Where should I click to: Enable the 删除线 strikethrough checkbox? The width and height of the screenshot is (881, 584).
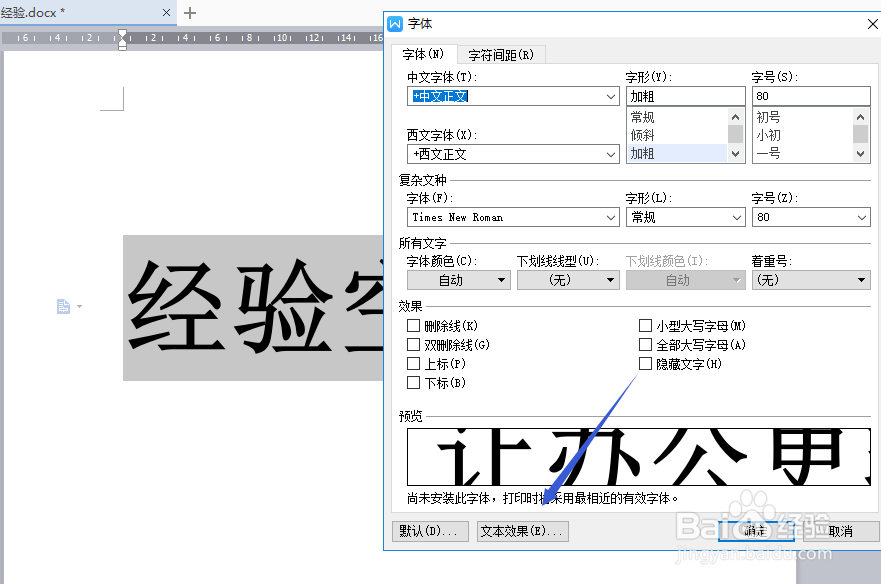point(414,325)
